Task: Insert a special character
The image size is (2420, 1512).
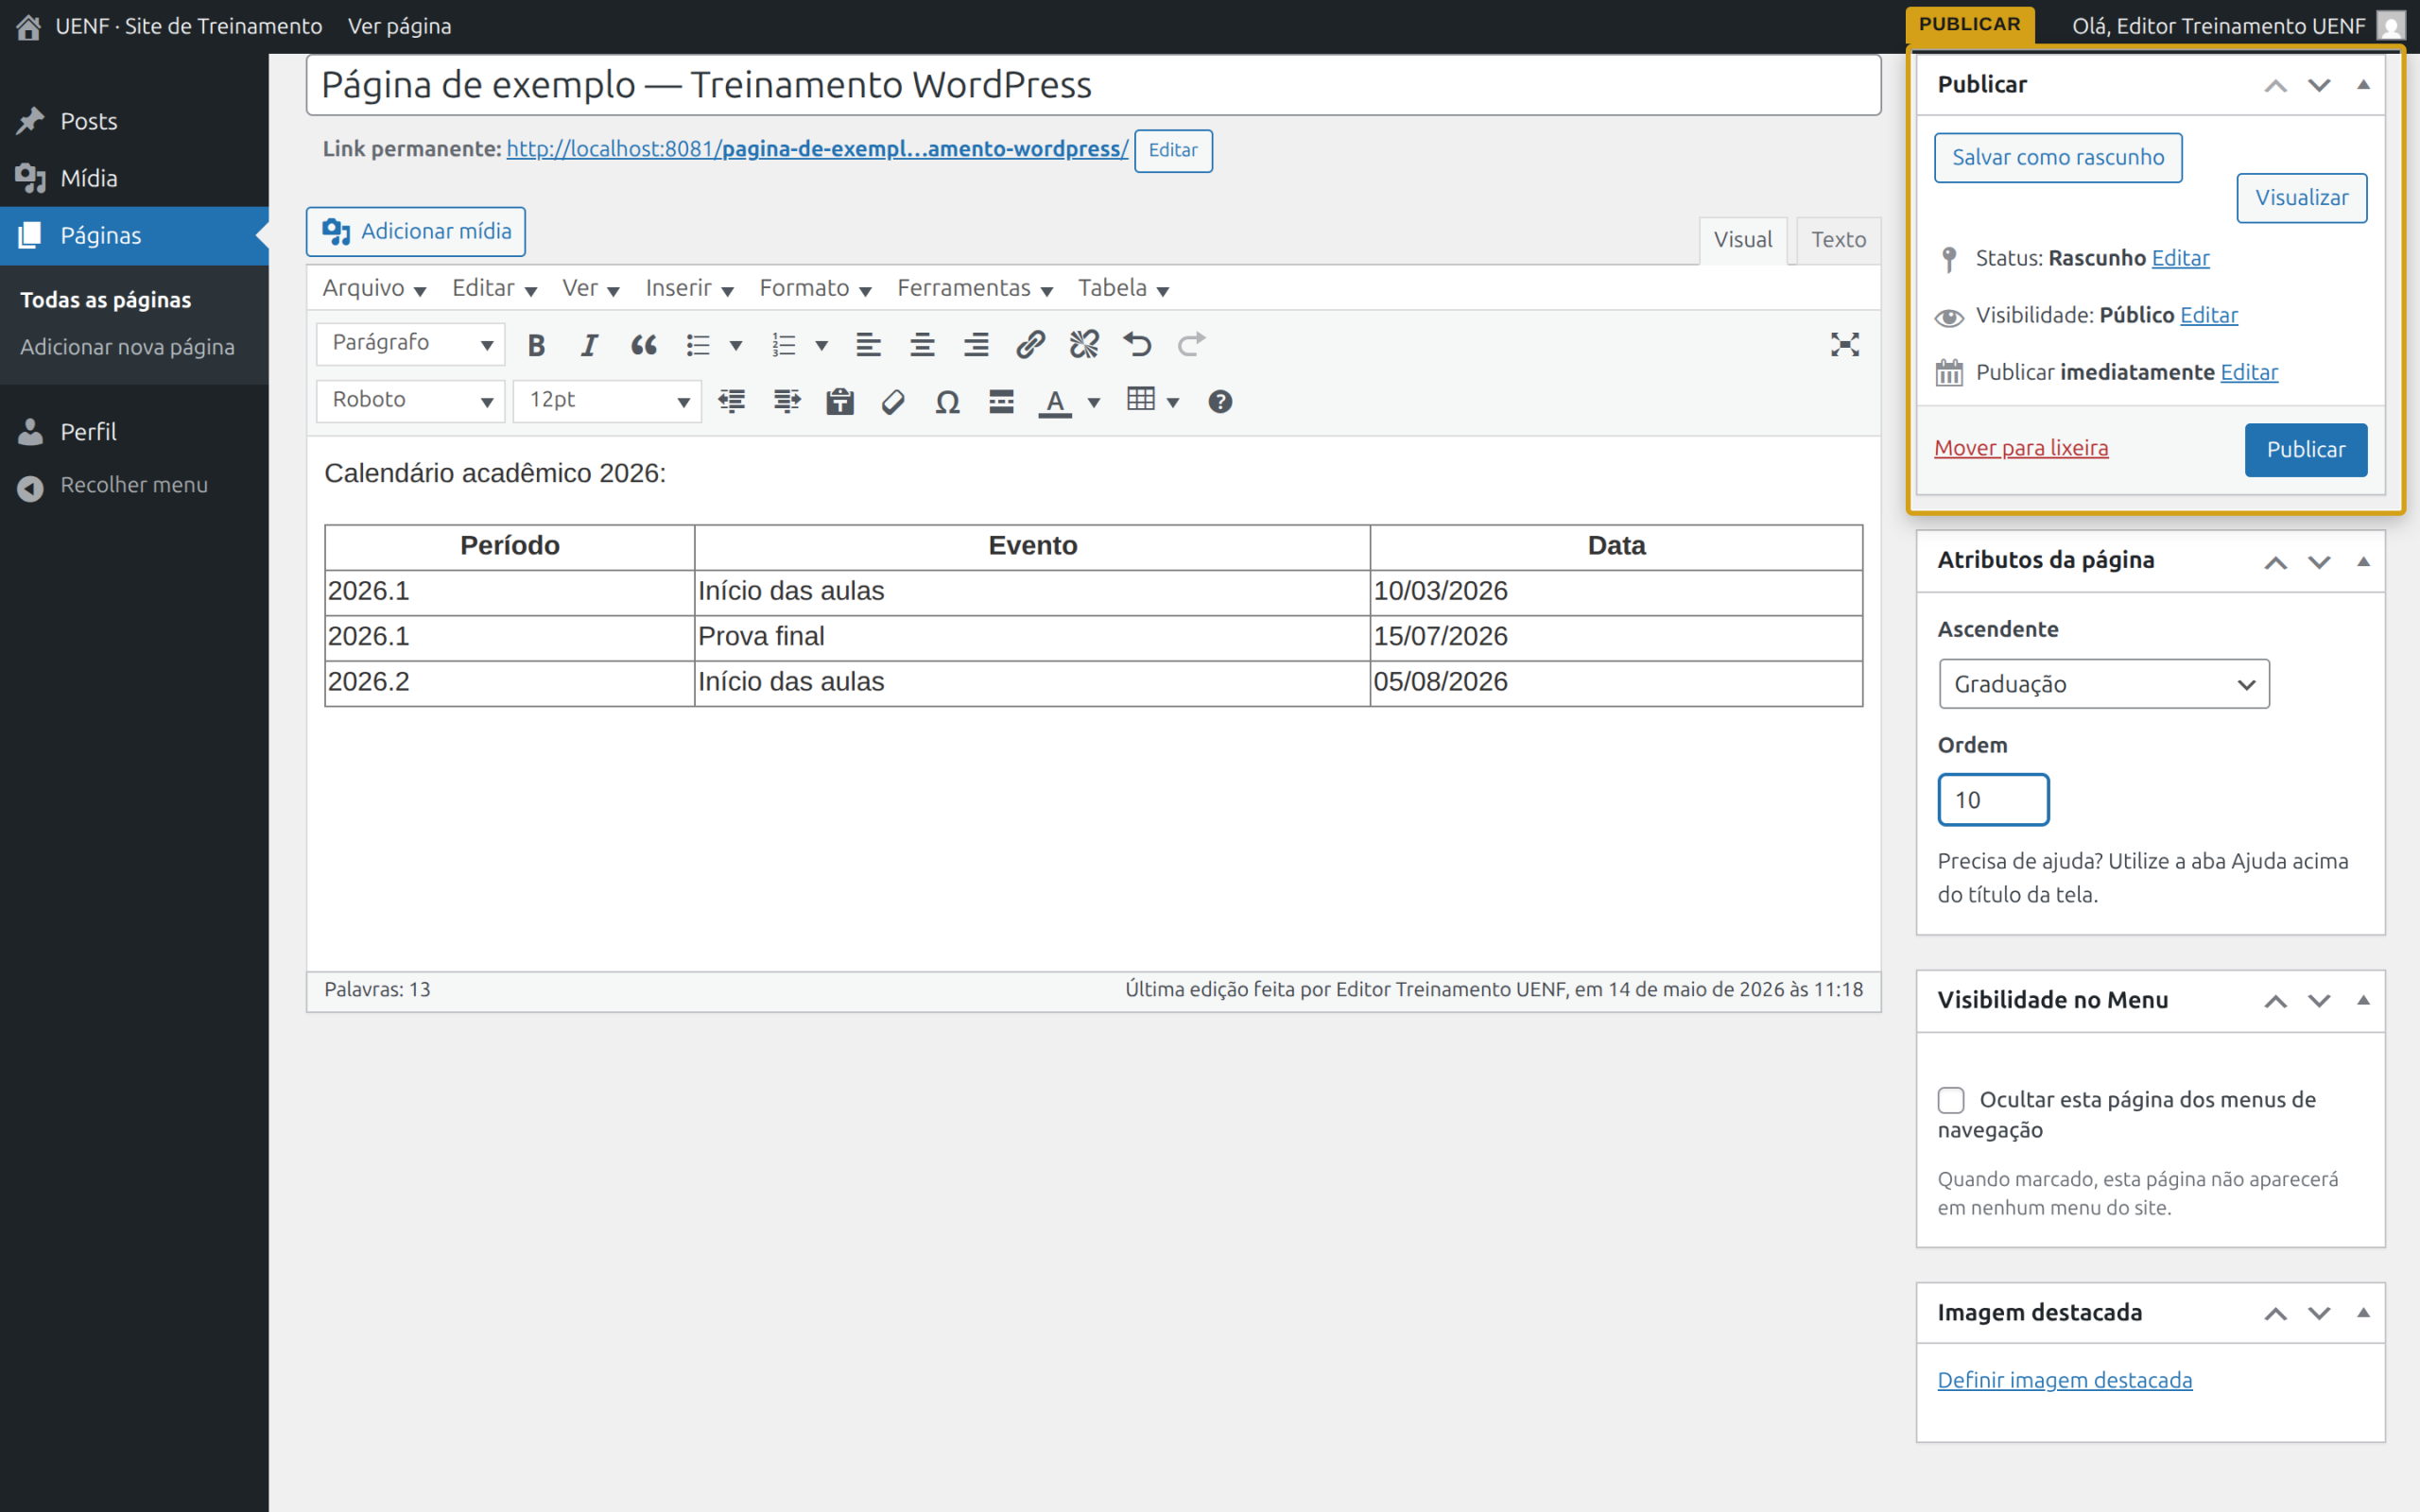Action: coord(947,402)
